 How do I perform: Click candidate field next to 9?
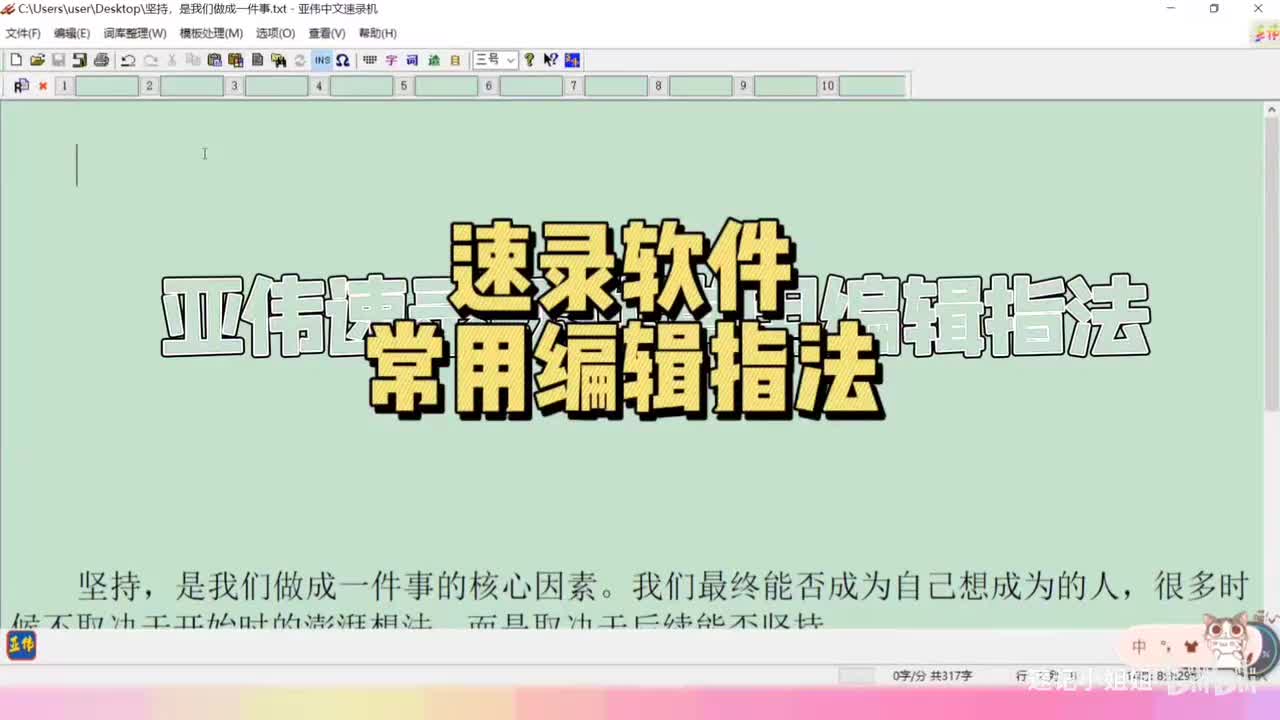[x=786, y=86]
